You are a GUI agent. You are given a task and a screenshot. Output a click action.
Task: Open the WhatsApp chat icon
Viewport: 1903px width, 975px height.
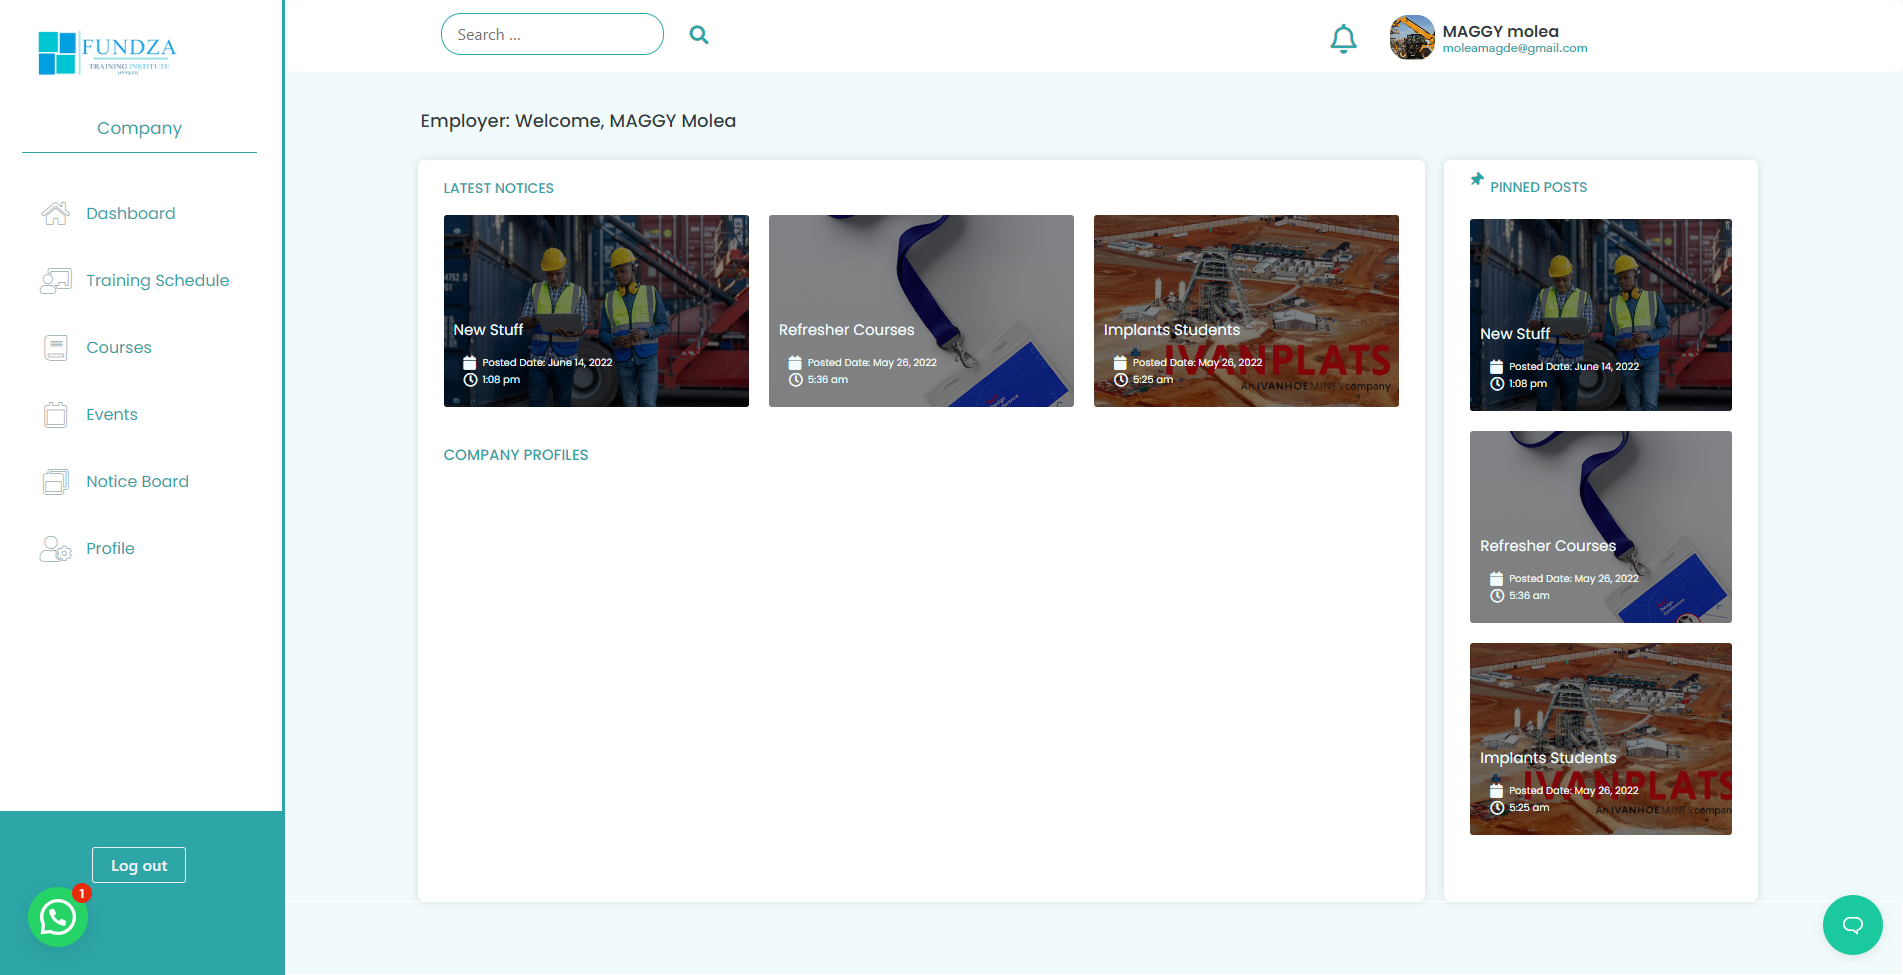pyautogui.click(x=58, y=917)
